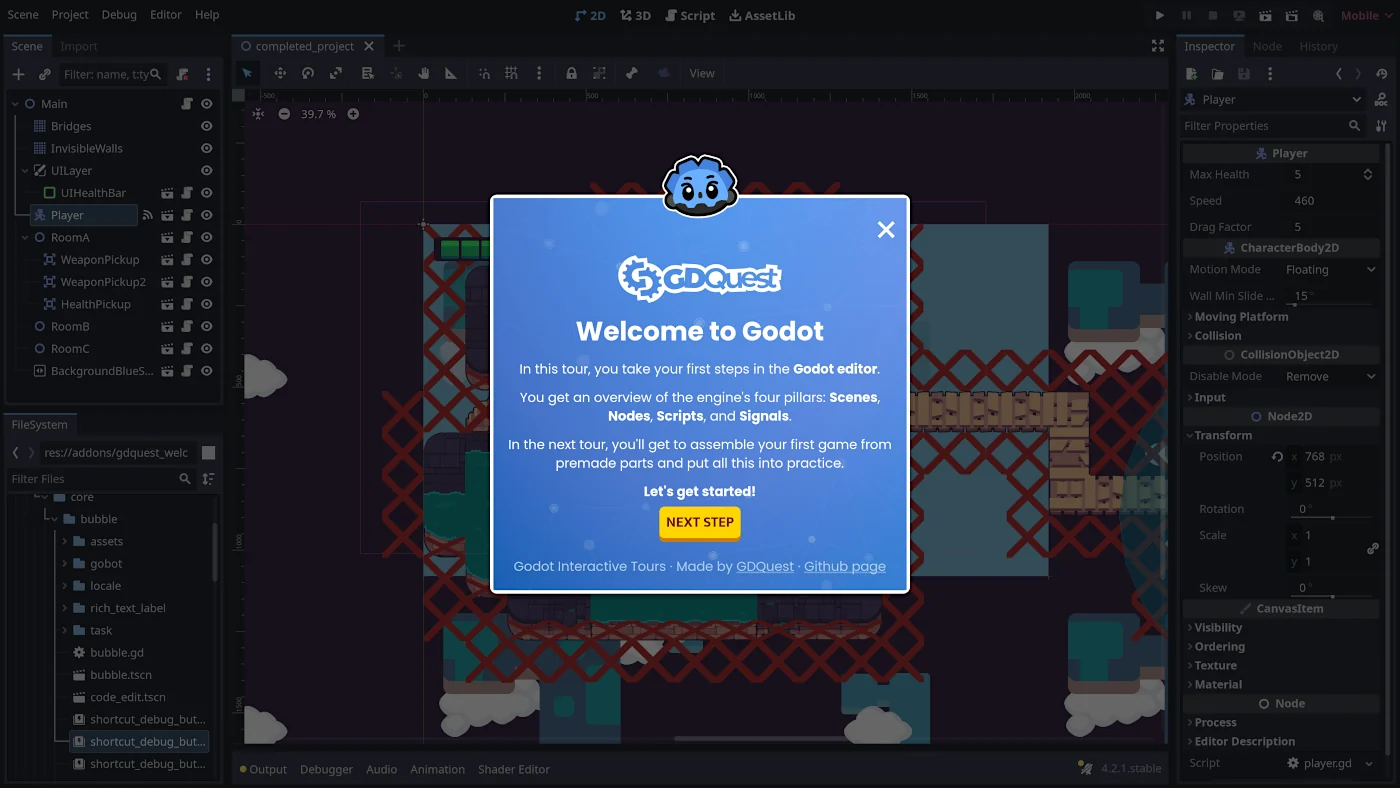The image size is (1400, 788).
Task: Open the Scene menu
Action: (x=23, y=15)
